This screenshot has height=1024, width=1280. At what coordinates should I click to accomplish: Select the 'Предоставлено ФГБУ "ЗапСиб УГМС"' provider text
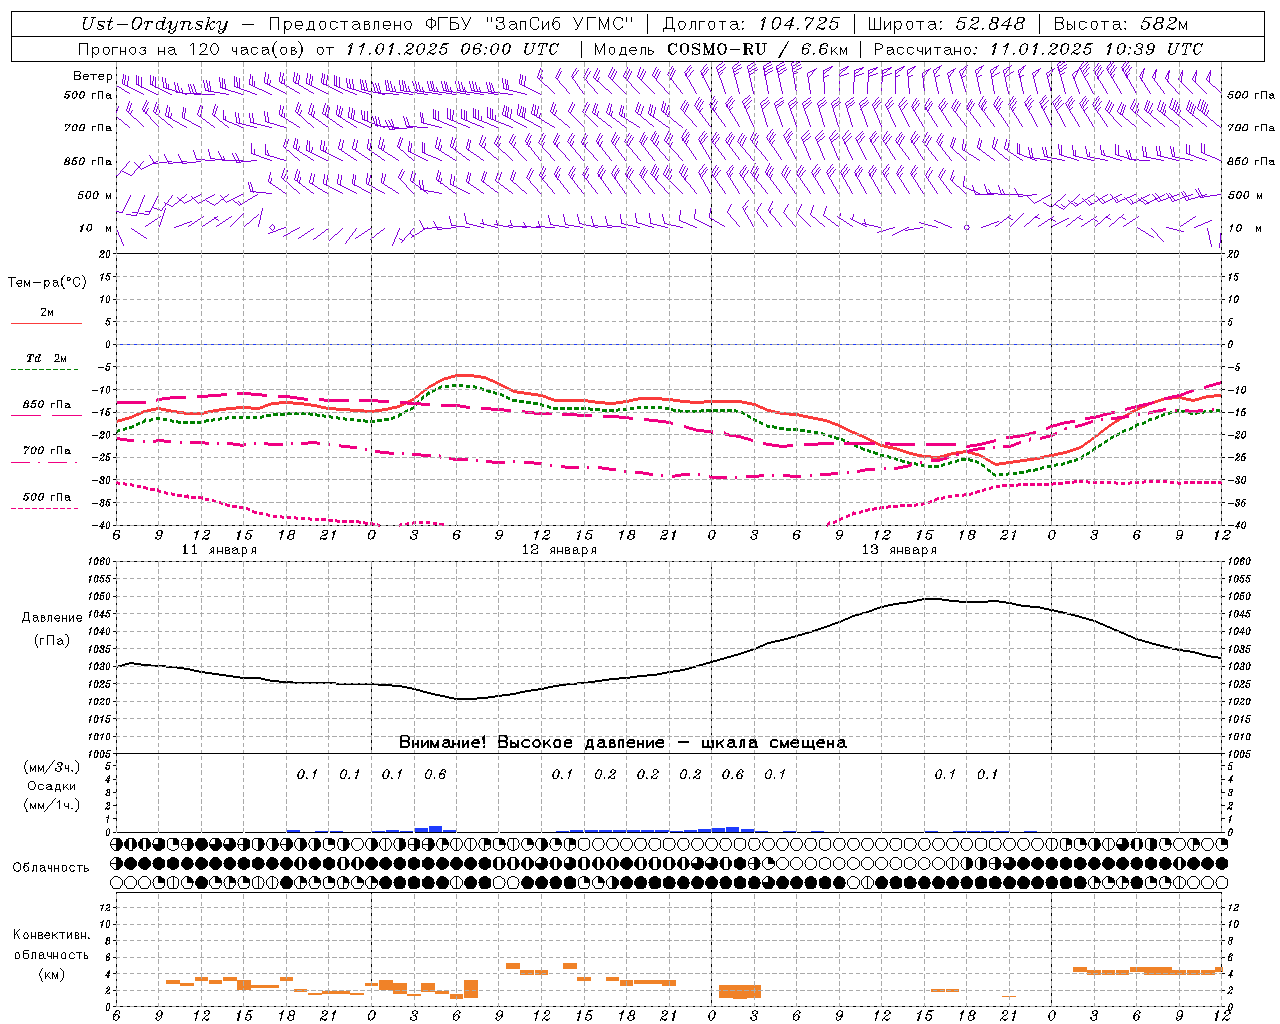point(452,24)
